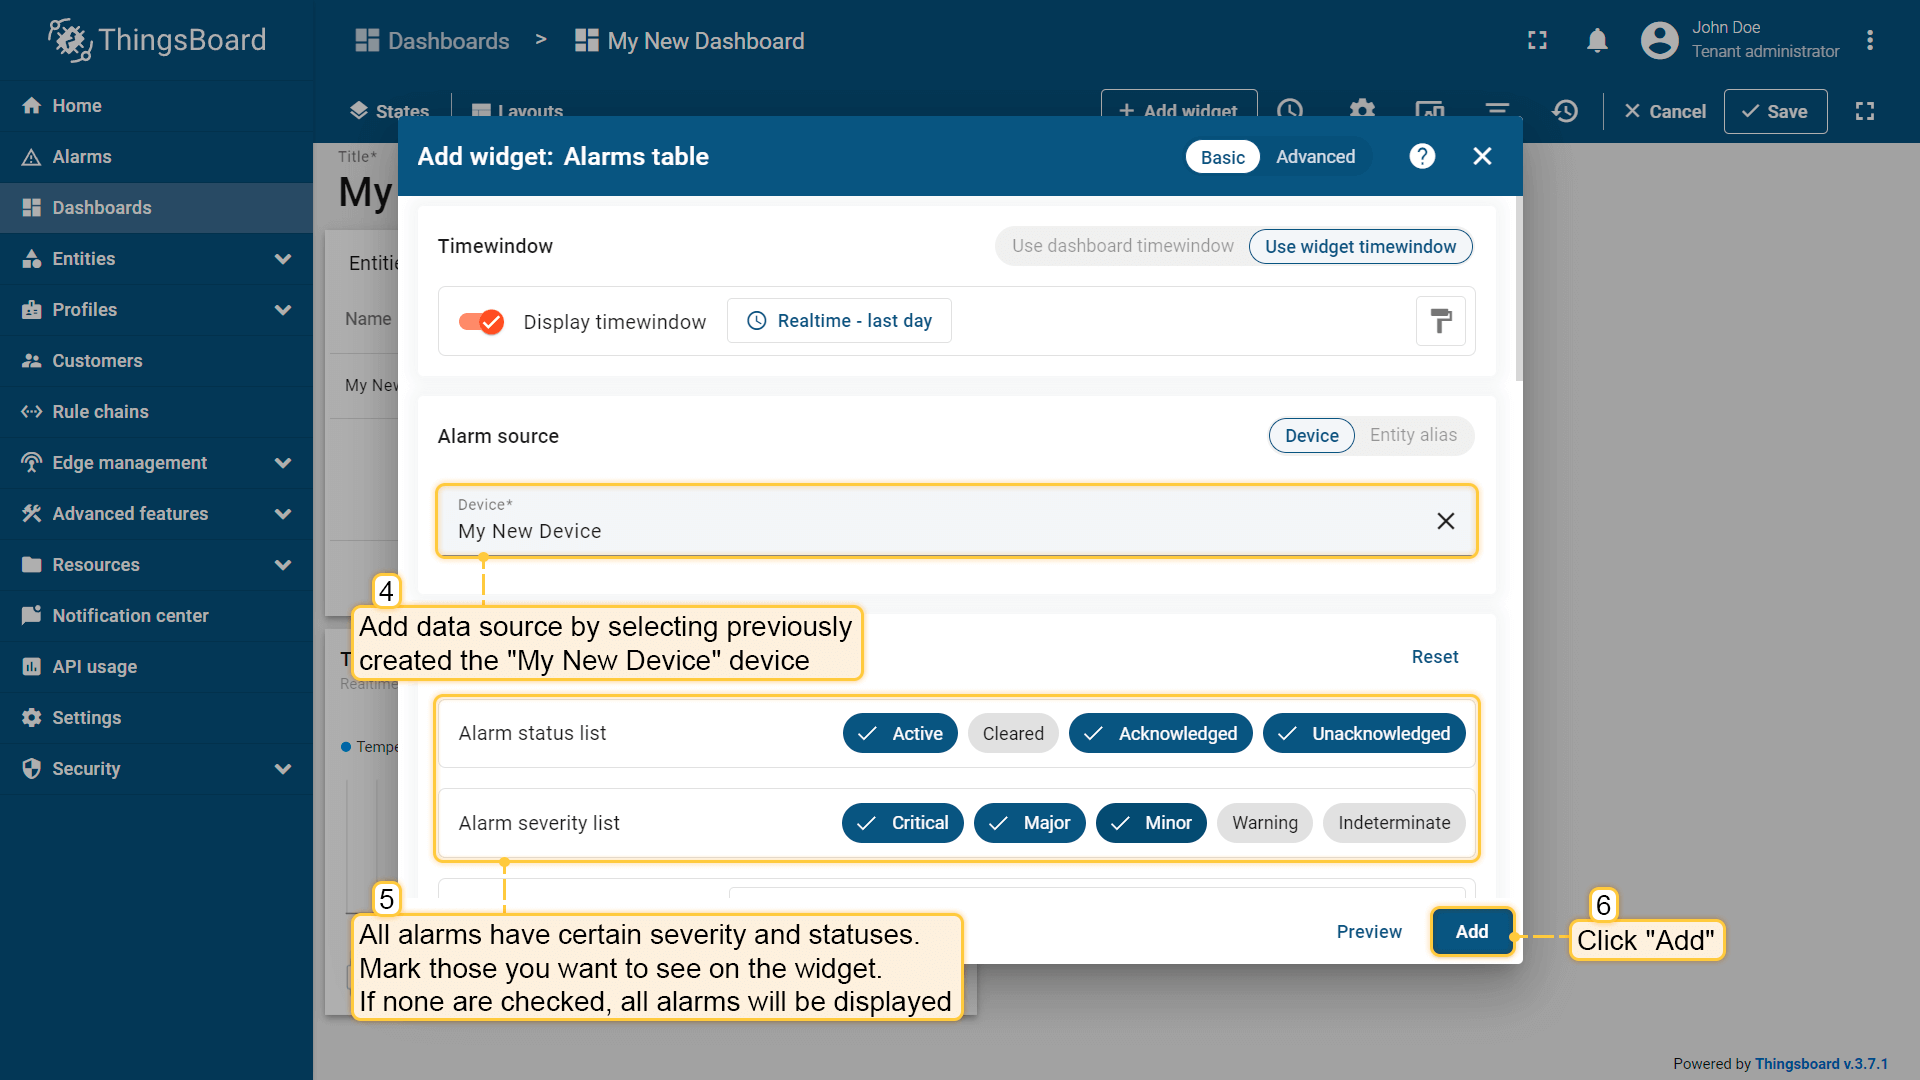
Task: Expand the Security sidebar section
Action: pyautogui.click(x=86, y=768)
